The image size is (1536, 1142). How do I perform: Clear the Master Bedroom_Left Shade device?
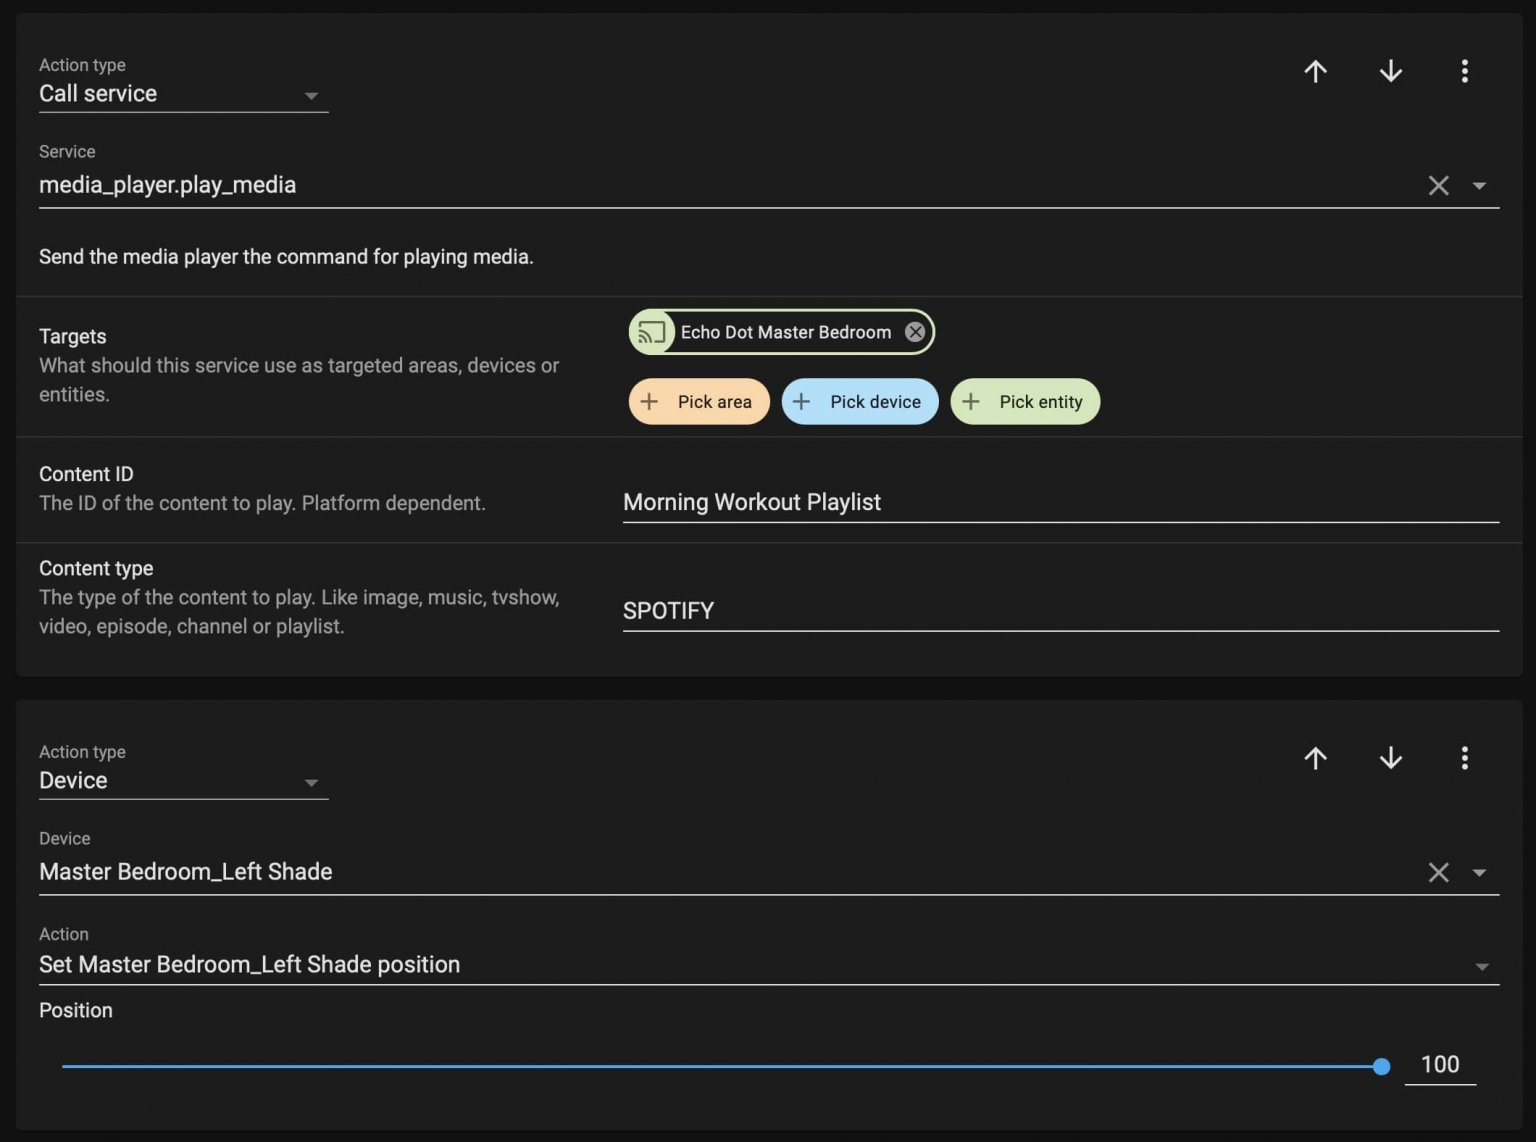[x=1438, y=872]
